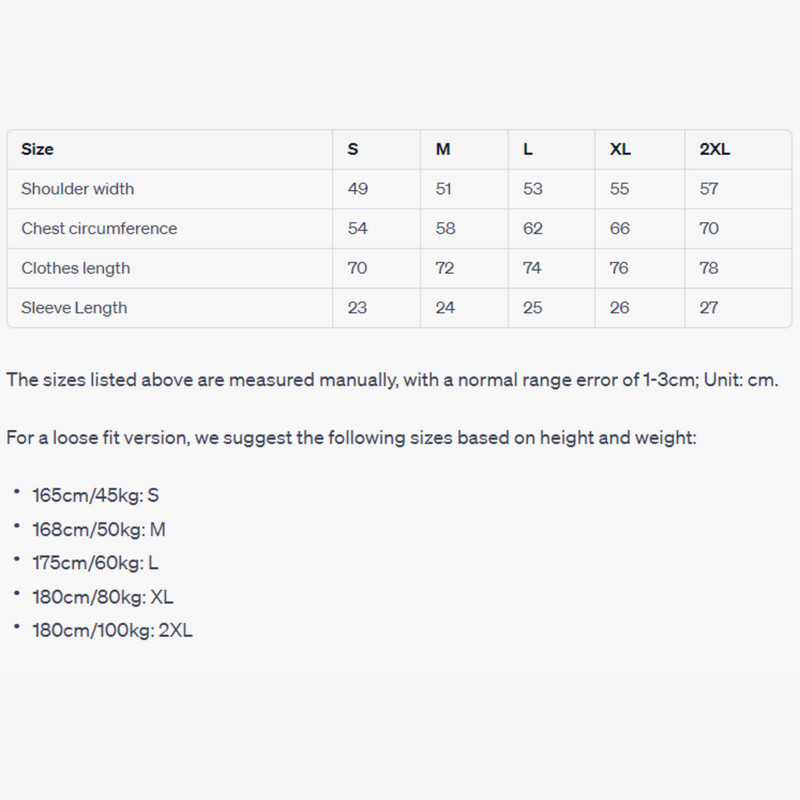
Task: Click the Size column header cell
Action: (x=38, y=149)
